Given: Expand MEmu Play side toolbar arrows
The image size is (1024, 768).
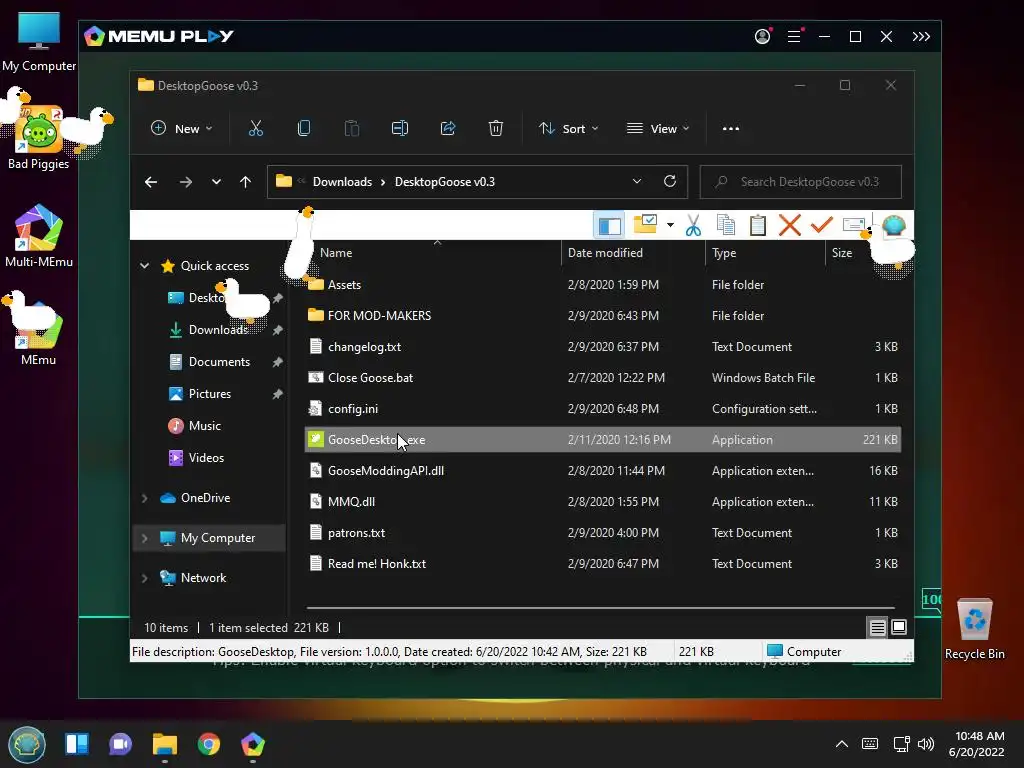Looking at the screenshot, I should click(921, 36).
